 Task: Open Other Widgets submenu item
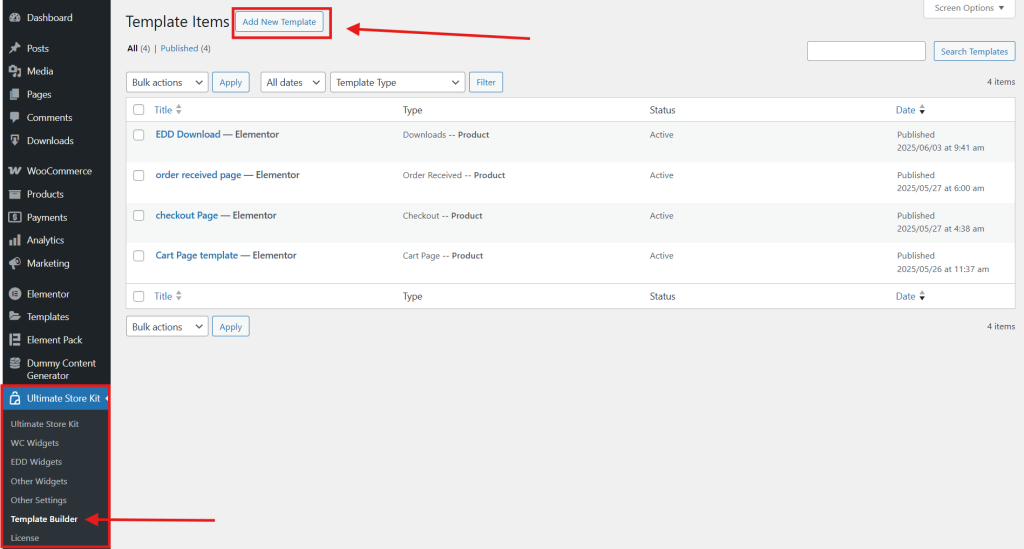coord(39,481)
